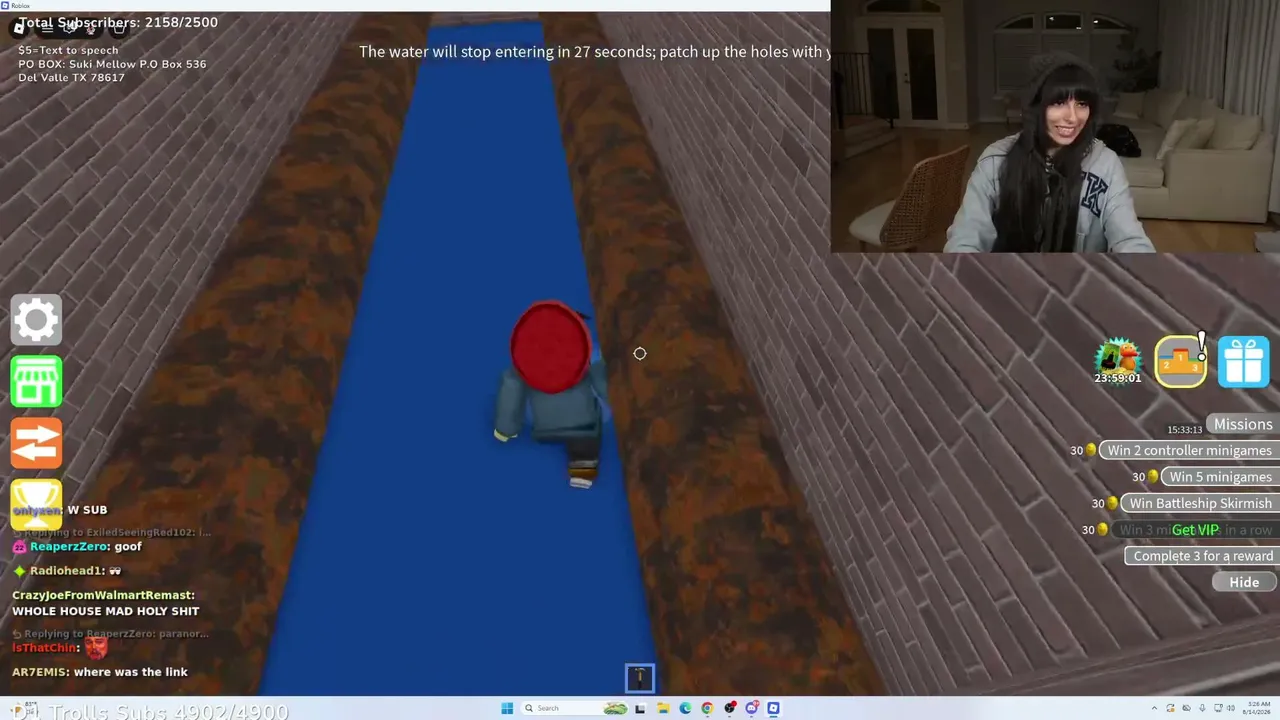The image size is (1280, 720).
Task: Click the mission timer 15:33:13
Action: tap(1185, 430)
